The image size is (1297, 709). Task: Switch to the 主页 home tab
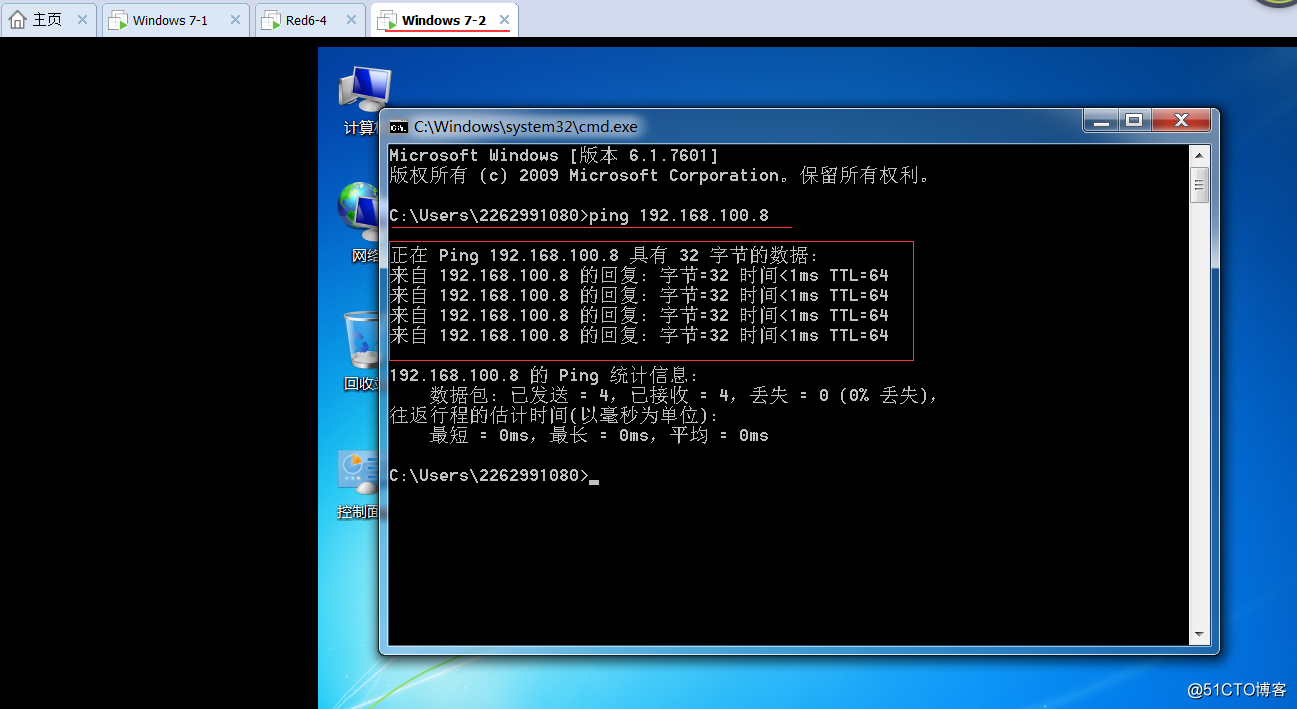pos(48,19)
